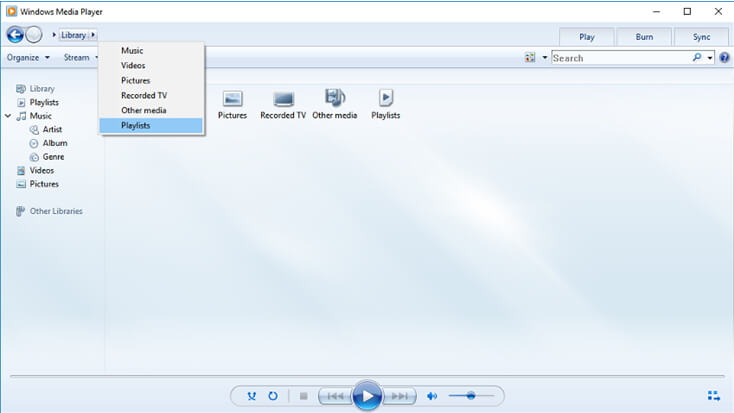Open the Stream menu
Screen dimensions: 734x413
[x=81, y=58]
